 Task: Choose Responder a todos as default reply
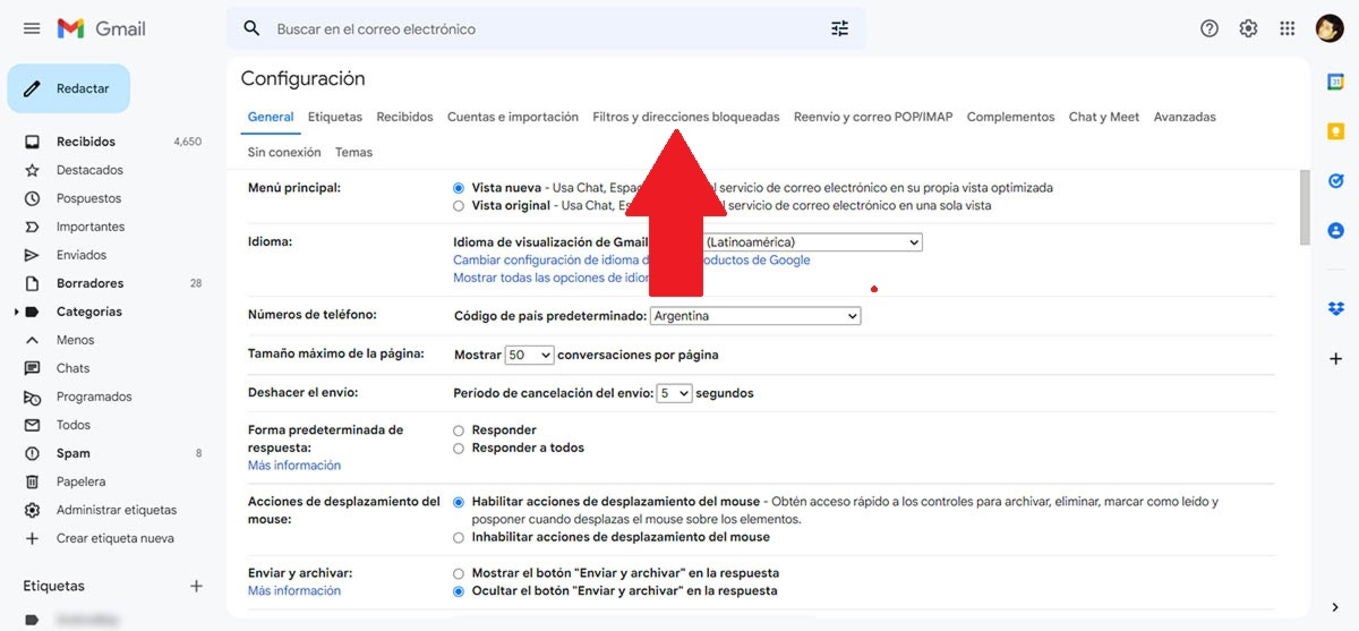(458, 447)
